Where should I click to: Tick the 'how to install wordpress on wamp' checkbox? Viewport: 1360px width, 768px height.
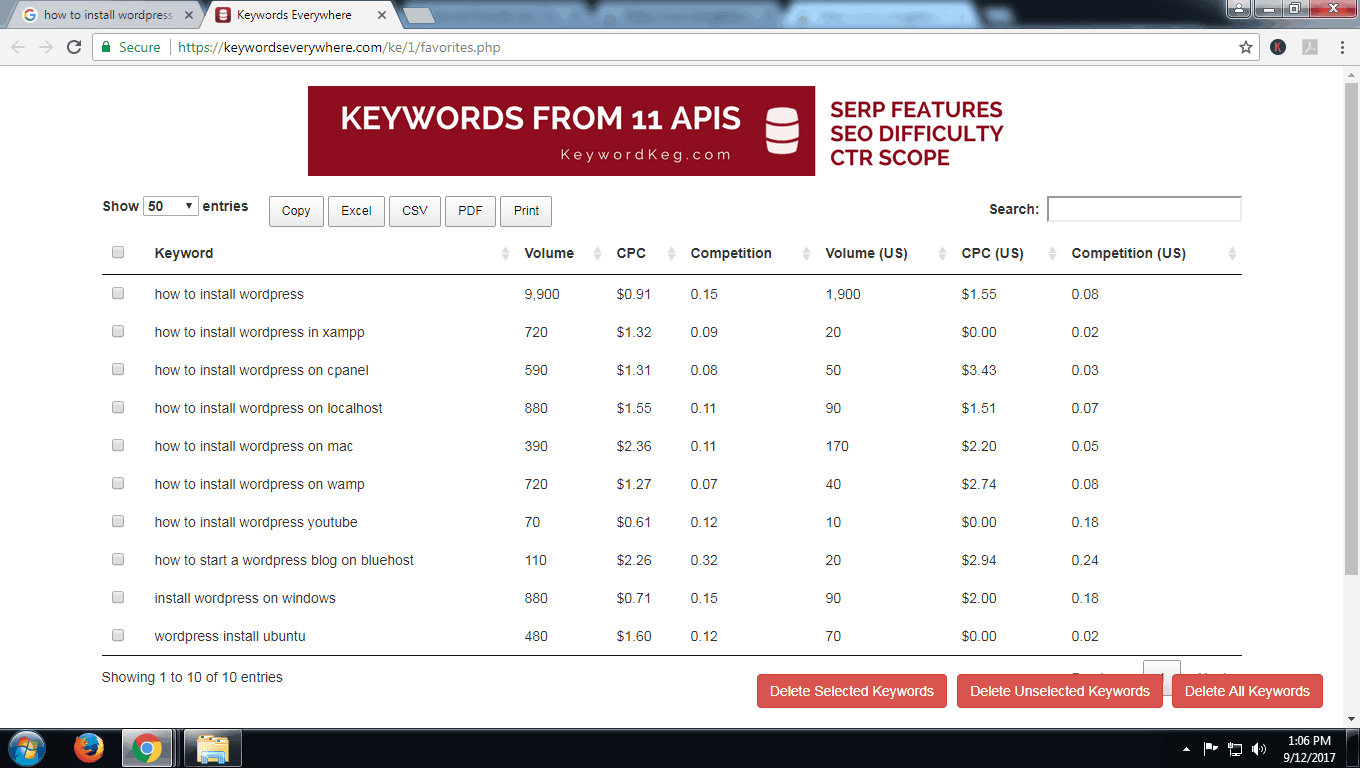coord(118,483)
